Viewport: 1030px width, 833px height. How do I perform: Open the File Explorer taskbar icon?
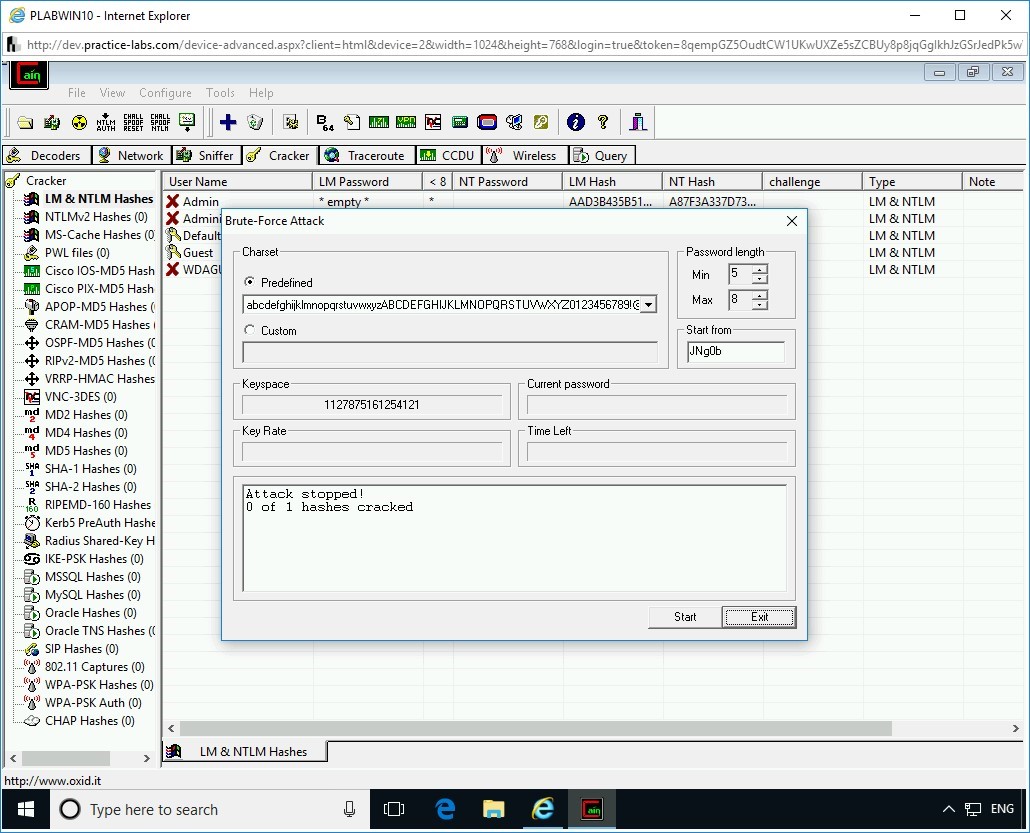pos(493,809)
